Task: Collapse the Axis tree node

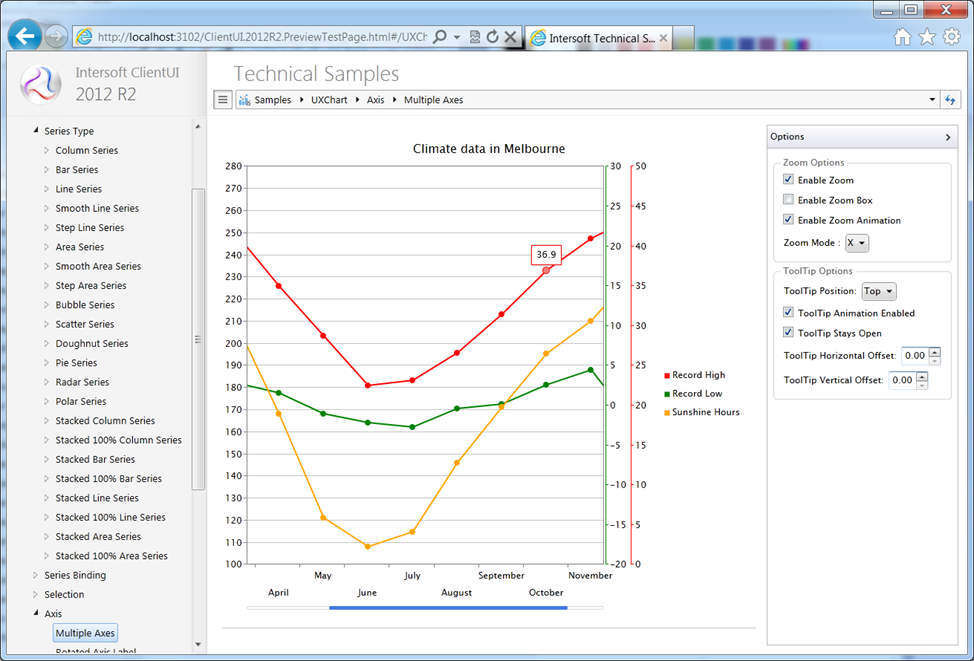Action: pos(35,613)
